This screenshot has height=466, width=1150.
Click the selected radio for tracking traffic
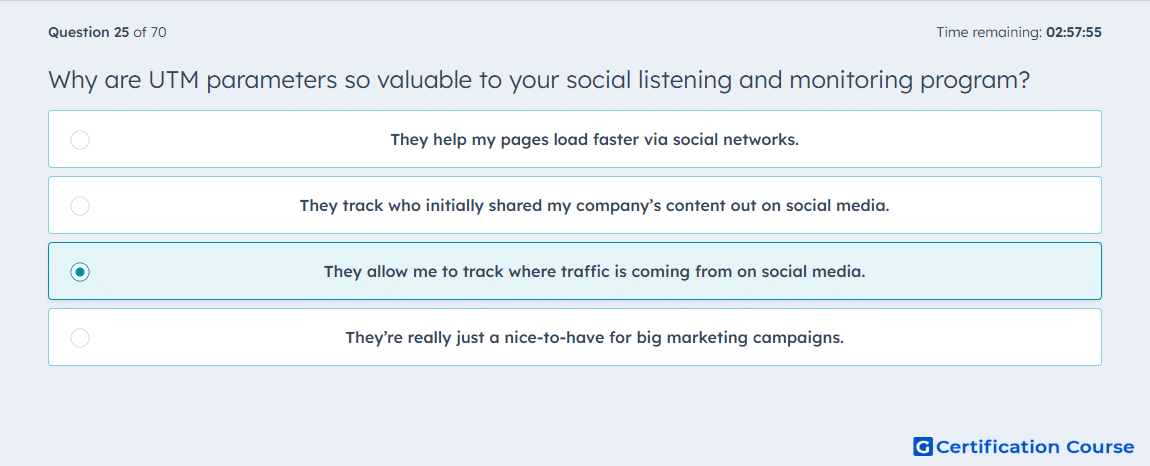(x=80, y=272)
